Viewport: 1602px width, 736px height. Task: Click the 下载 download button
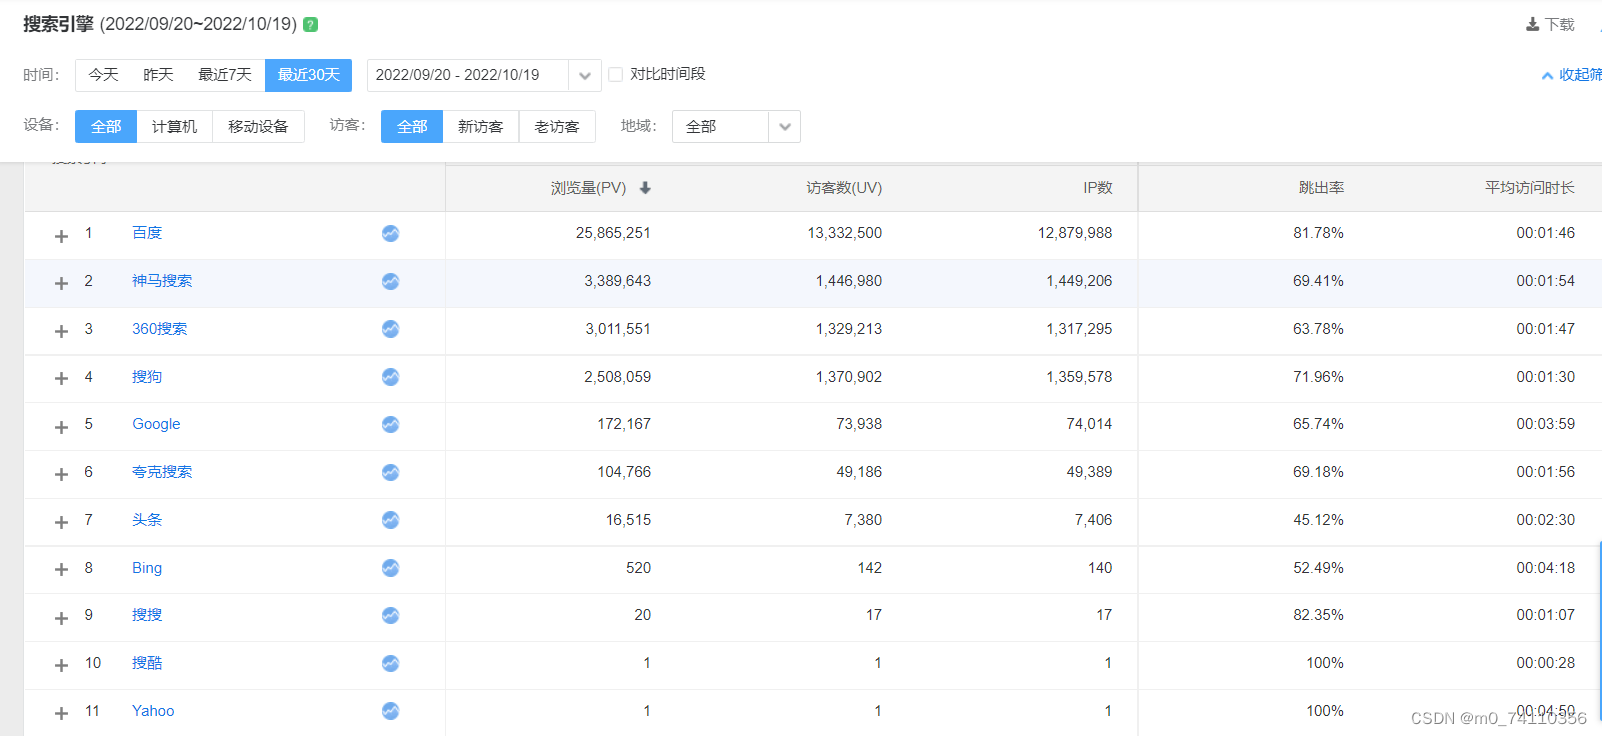coord(1550,24)
